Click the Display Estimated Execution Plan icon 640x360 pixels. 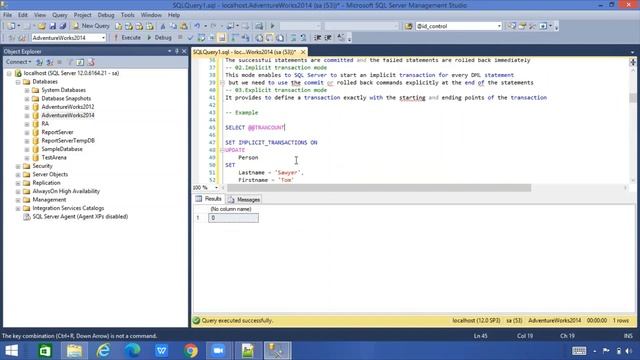(x=201, y=38)
